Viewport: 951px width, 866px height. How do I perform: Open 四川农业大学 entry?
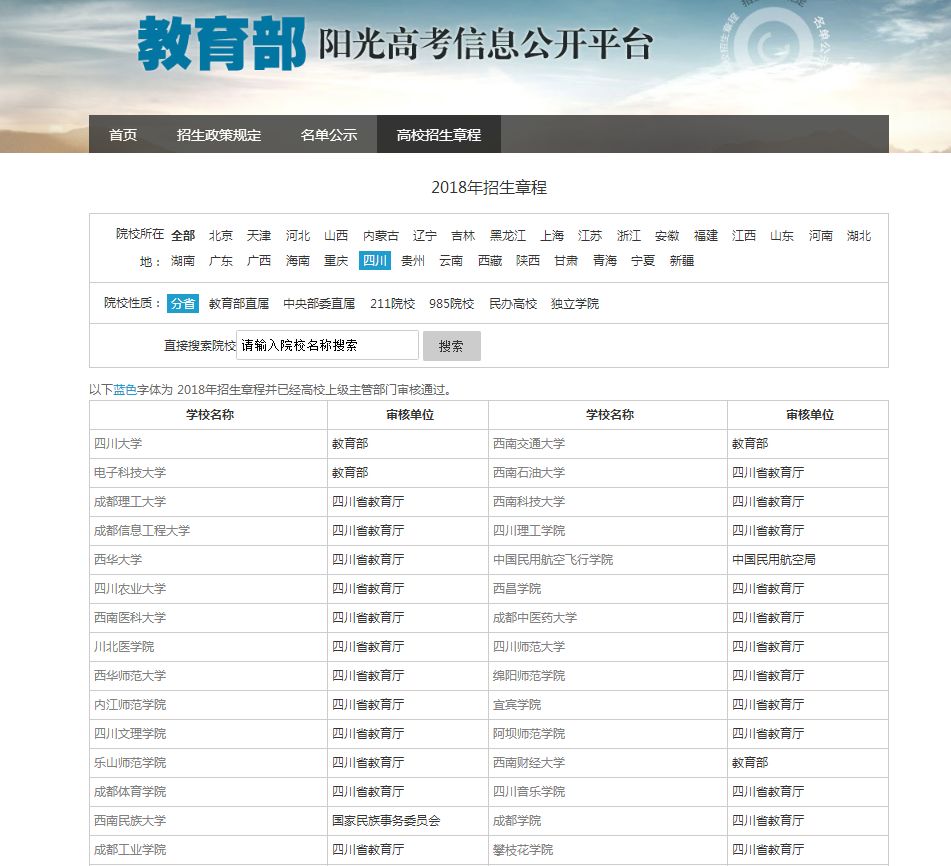[x=130, y=588]
